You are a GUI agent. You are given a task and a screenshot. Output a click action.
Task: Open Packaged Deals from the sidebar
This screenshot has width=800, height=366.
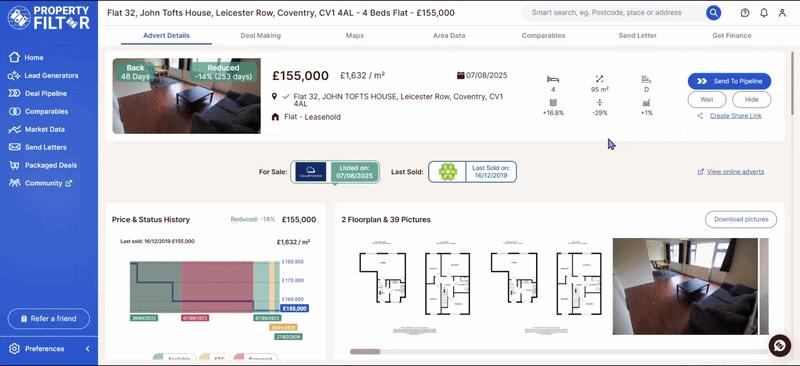click(43, 165)
